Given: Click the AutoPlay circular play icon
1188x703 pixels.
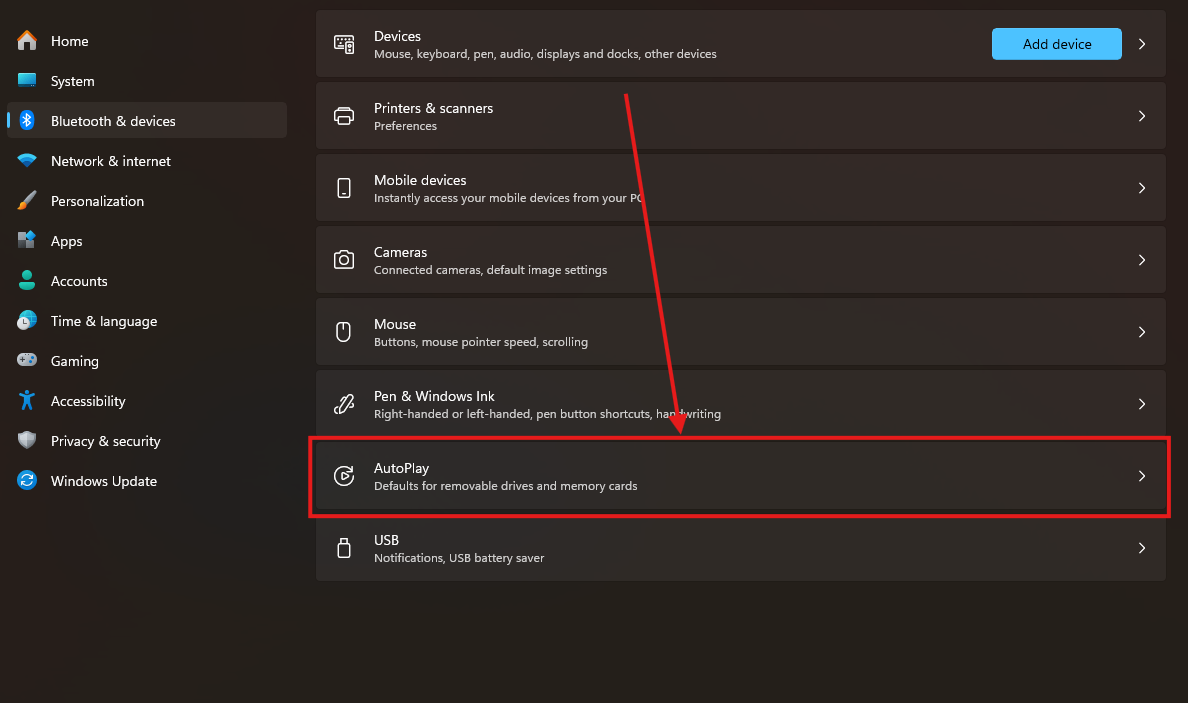Looking at the screenshot, I should click(x=344, y=476).
